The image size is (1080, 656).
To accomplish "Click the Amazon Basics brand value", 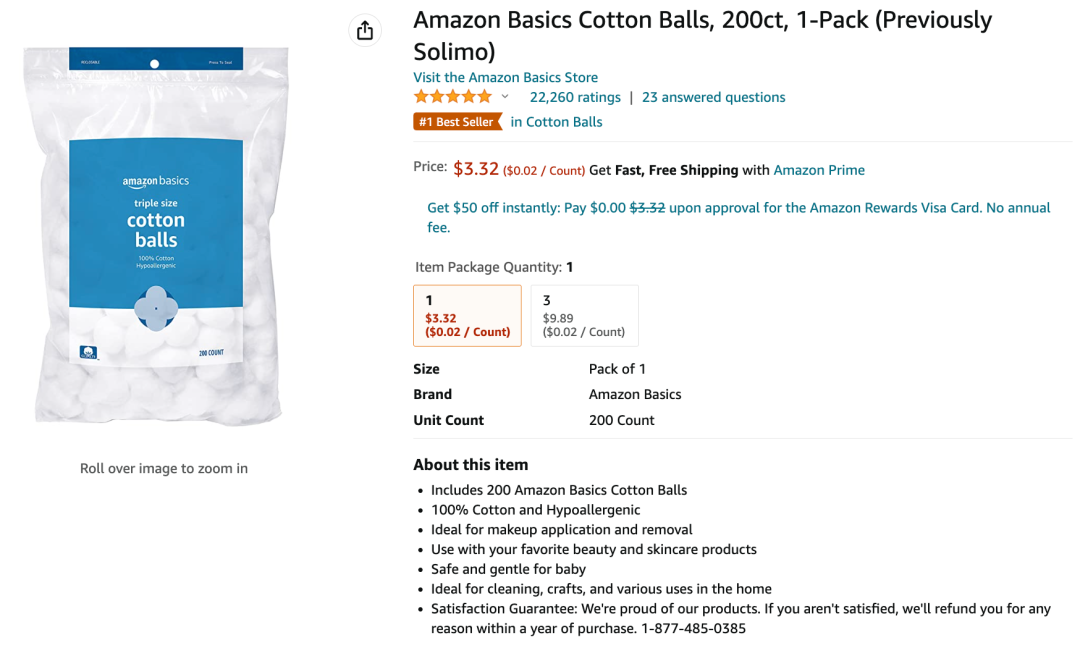I will [635, 394].
